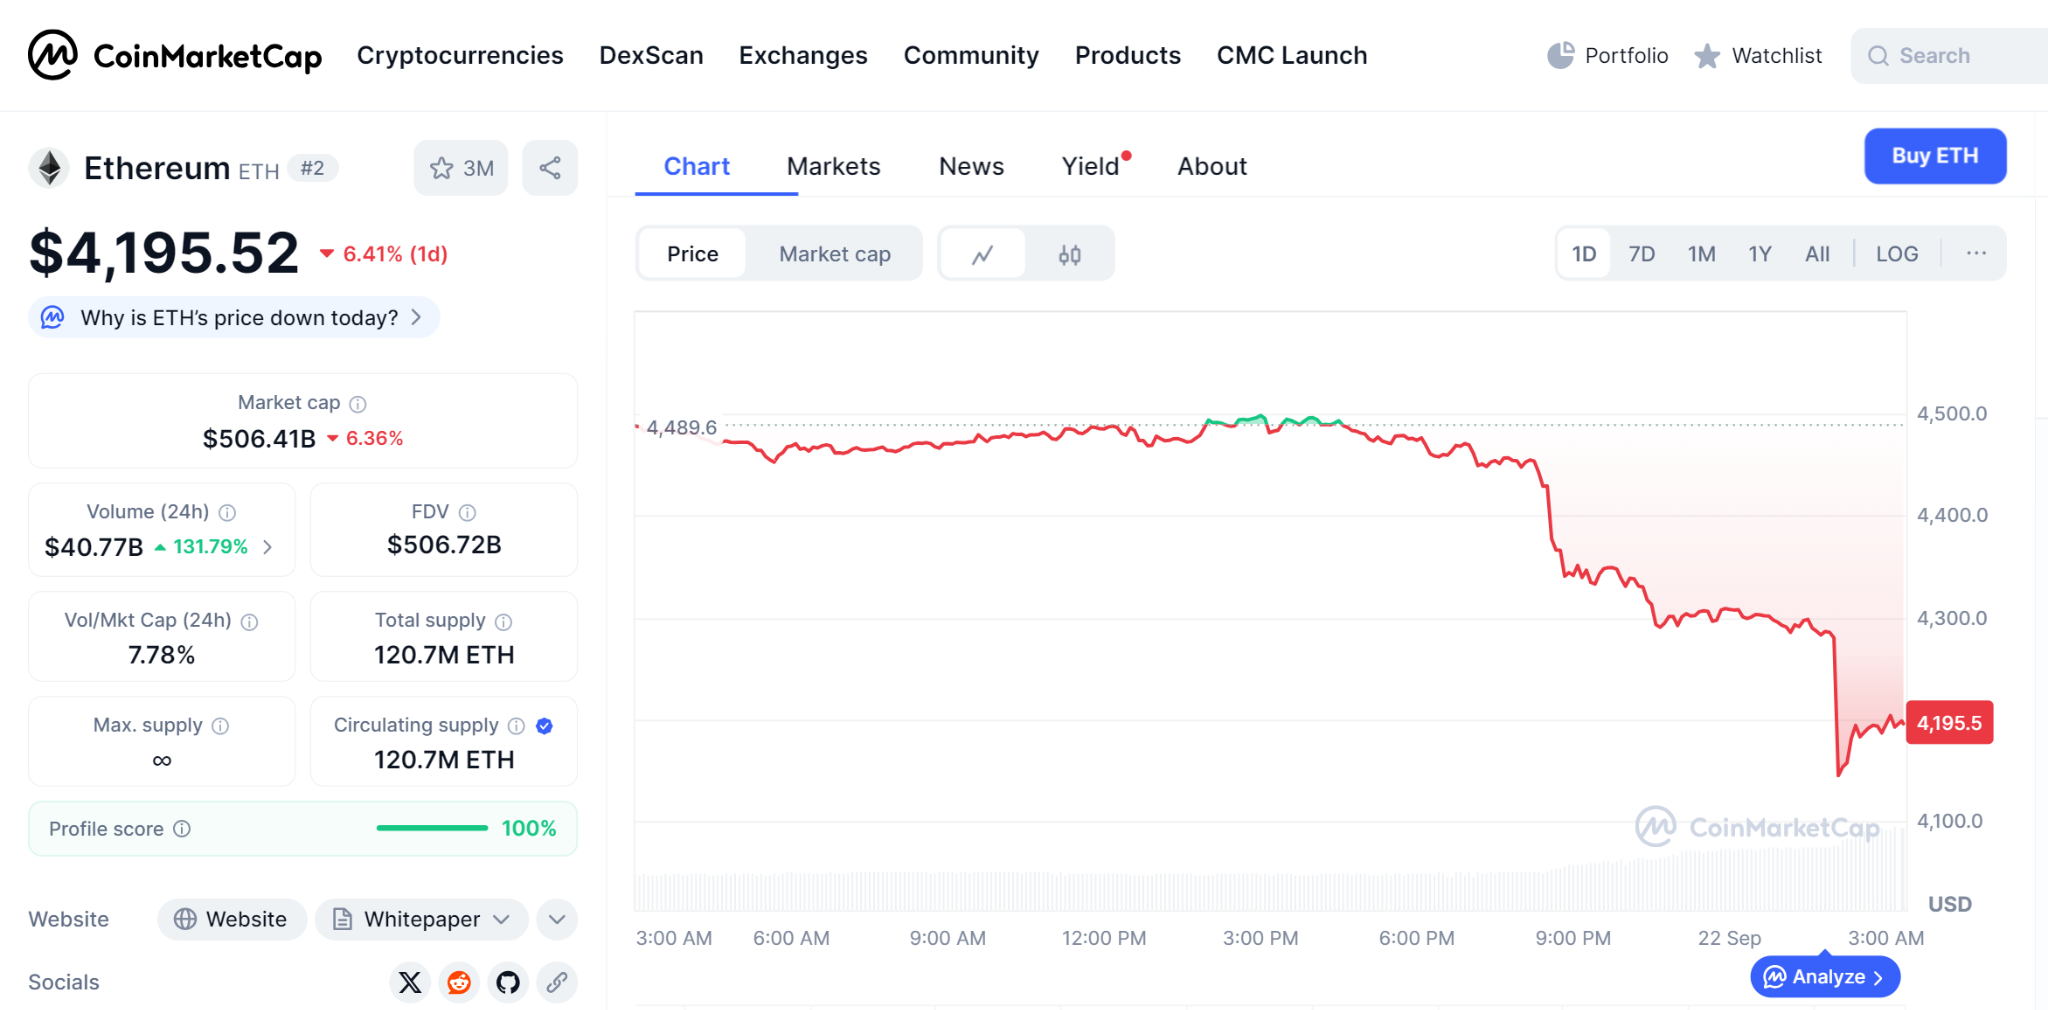The height and width of the screenshot is (1010, 2048).
Task: Click the Portfolio pie chart icon
Action: [1560, 55]
